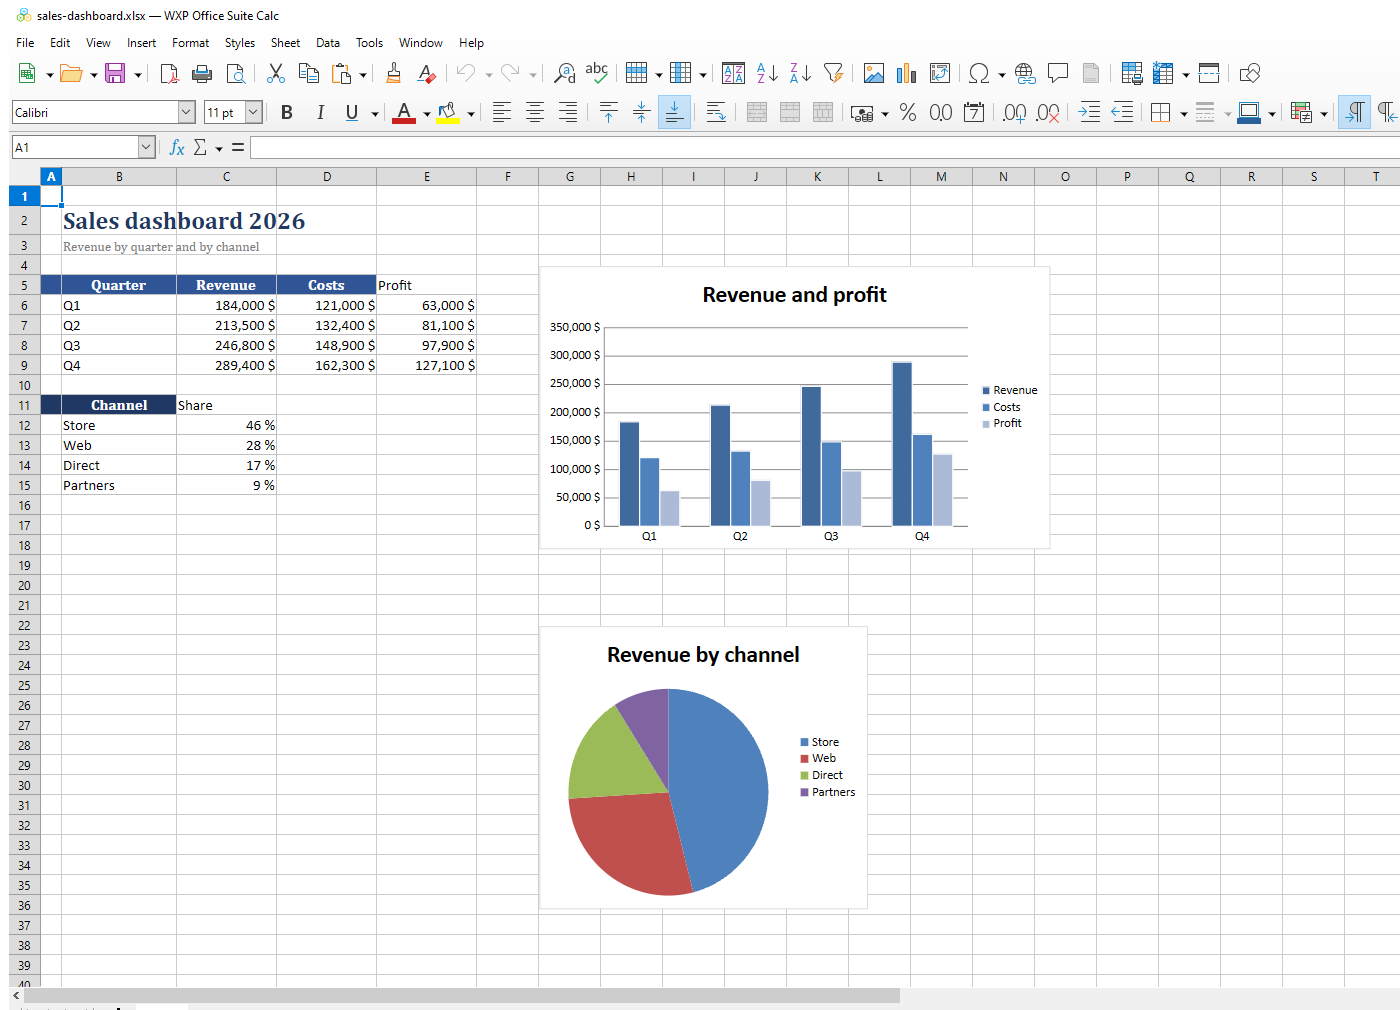Toggle the Align Bottom button
Screen dimensions: 1400x1010
(675, 113)
